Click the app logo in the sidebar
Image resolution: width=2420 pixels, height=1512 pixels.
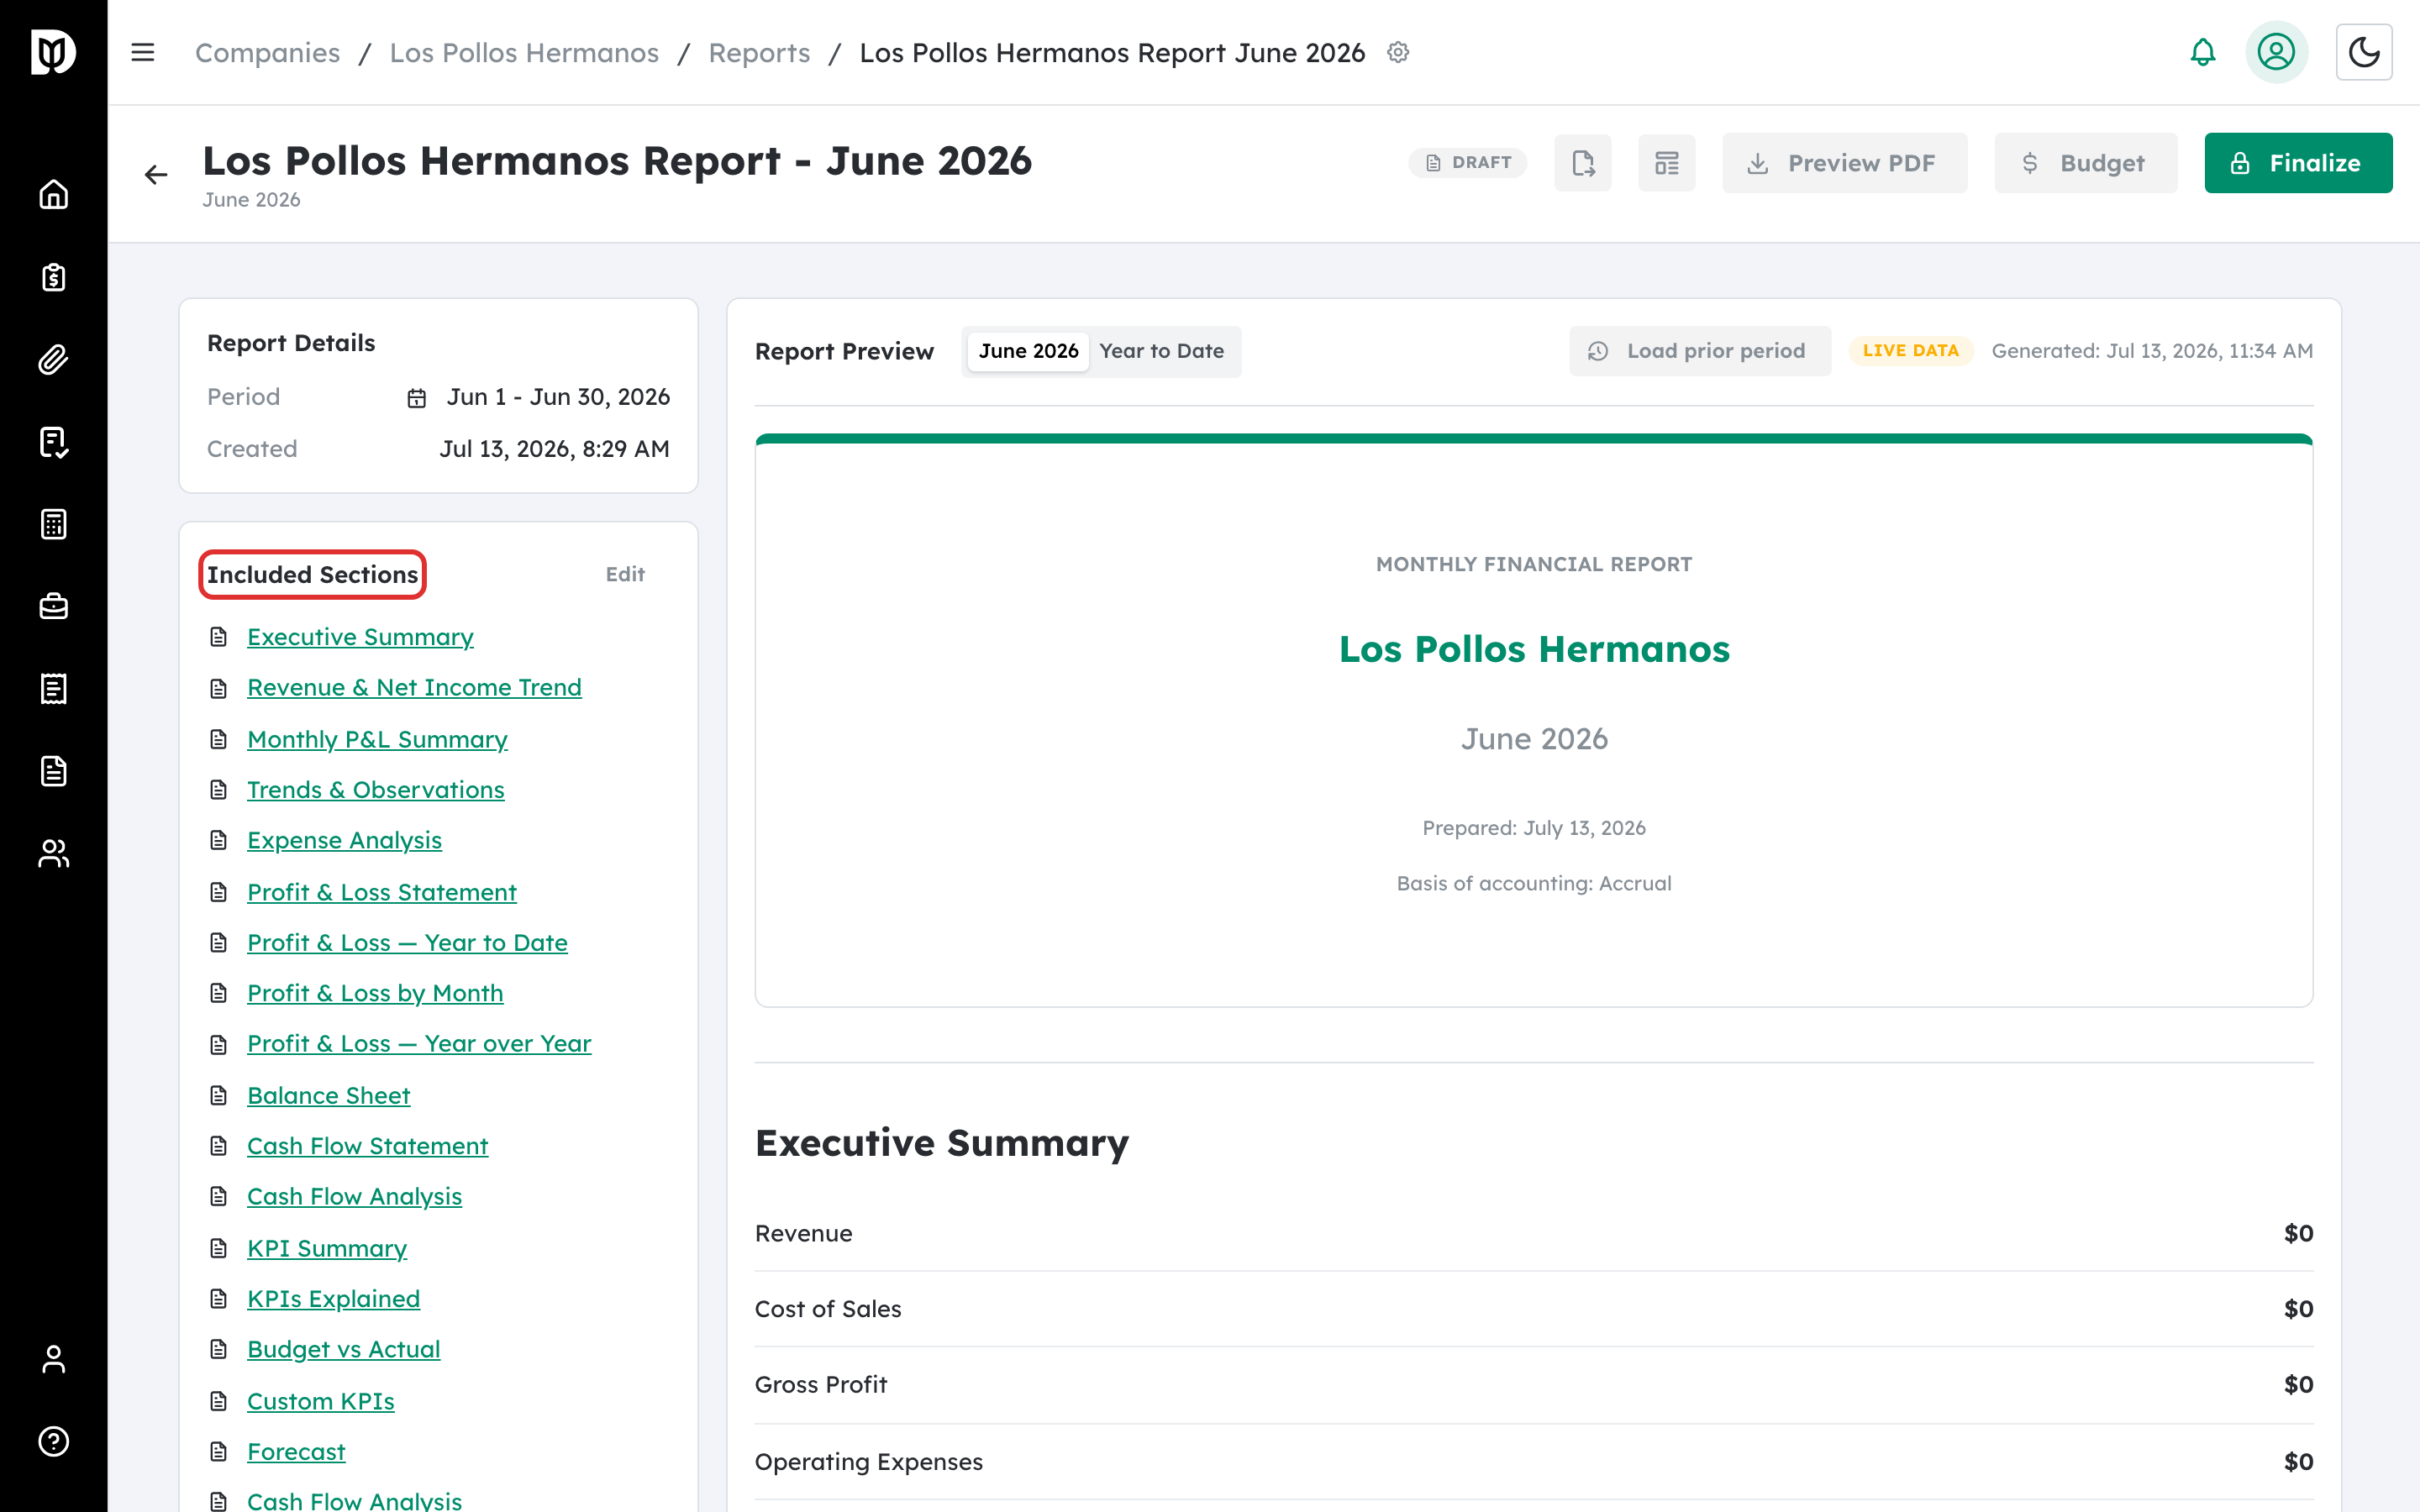pyautogui.click(x=53, y=52)
